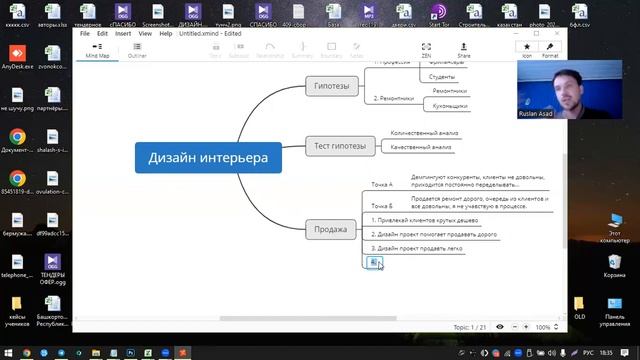The width and height of the screenshot is (640, 360).
Task: Open Photoshop from the taskbar
Action: tap(131, 353)
